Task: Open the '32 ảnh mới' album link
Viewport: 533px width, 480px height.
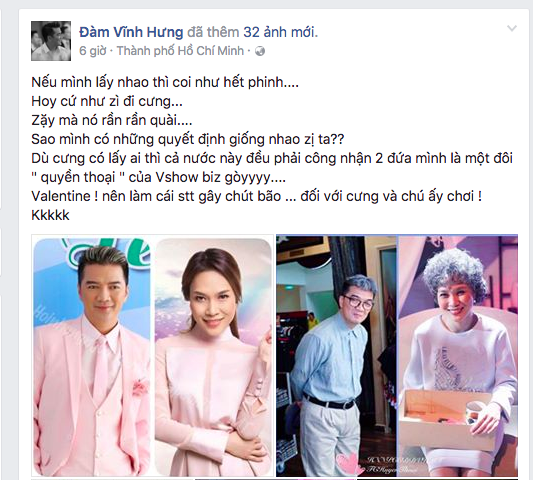Action: pyautogui.click(x=280, y=32)
